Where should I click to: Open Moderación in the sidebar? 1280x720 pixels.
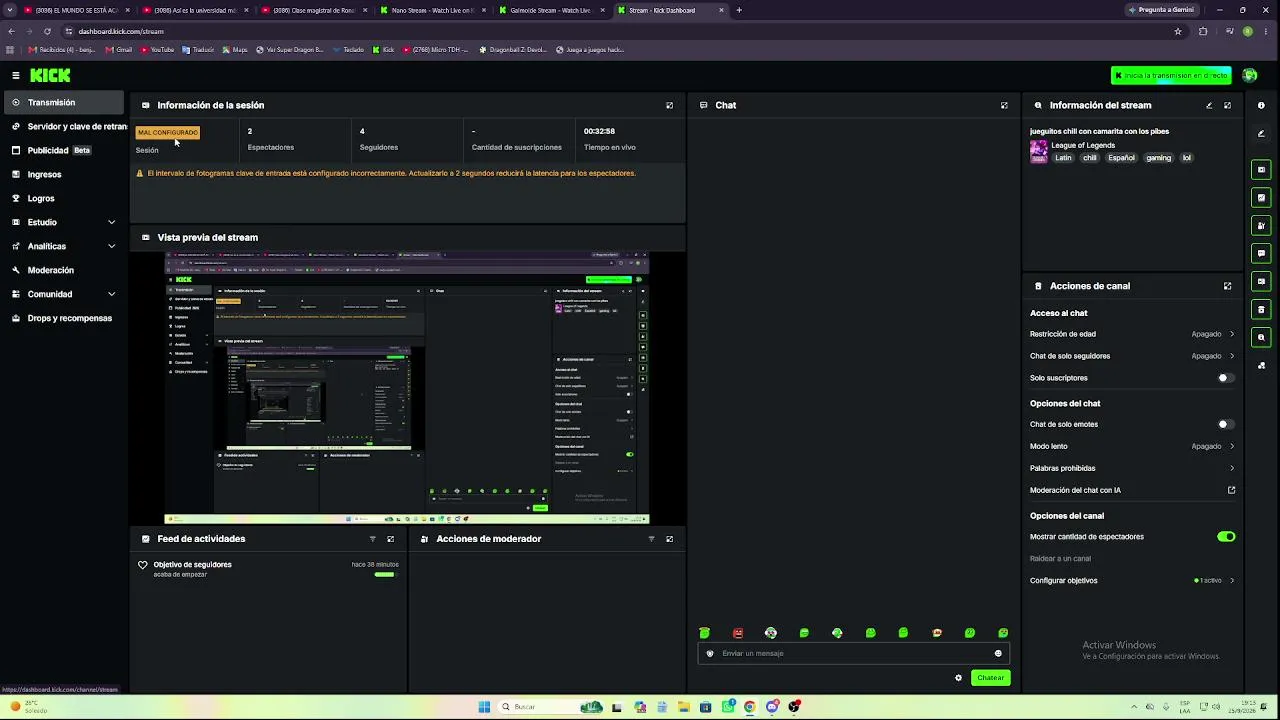64,270
